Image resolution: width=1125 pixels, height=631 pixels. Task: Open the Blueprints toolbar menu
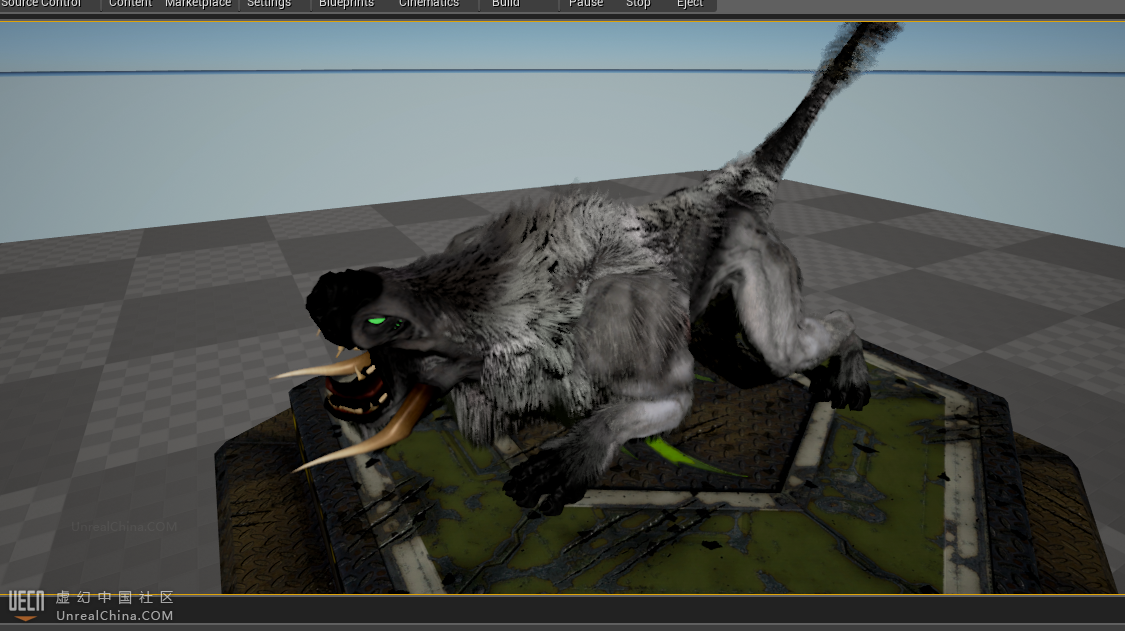(346, 4)
